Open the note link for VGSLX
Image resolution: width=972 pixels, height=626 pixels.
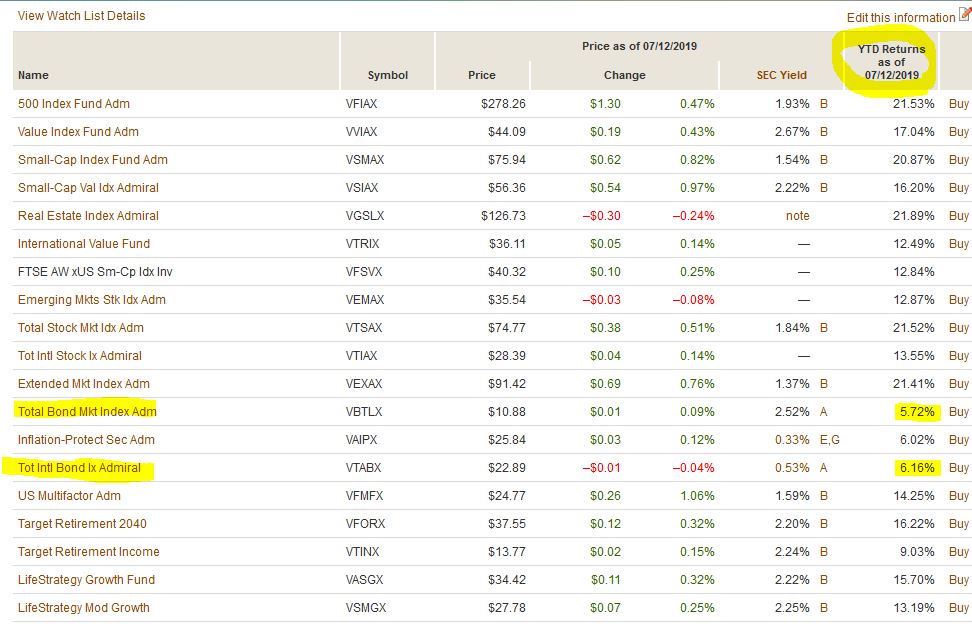pyautogui.click(x=797, y=216)
